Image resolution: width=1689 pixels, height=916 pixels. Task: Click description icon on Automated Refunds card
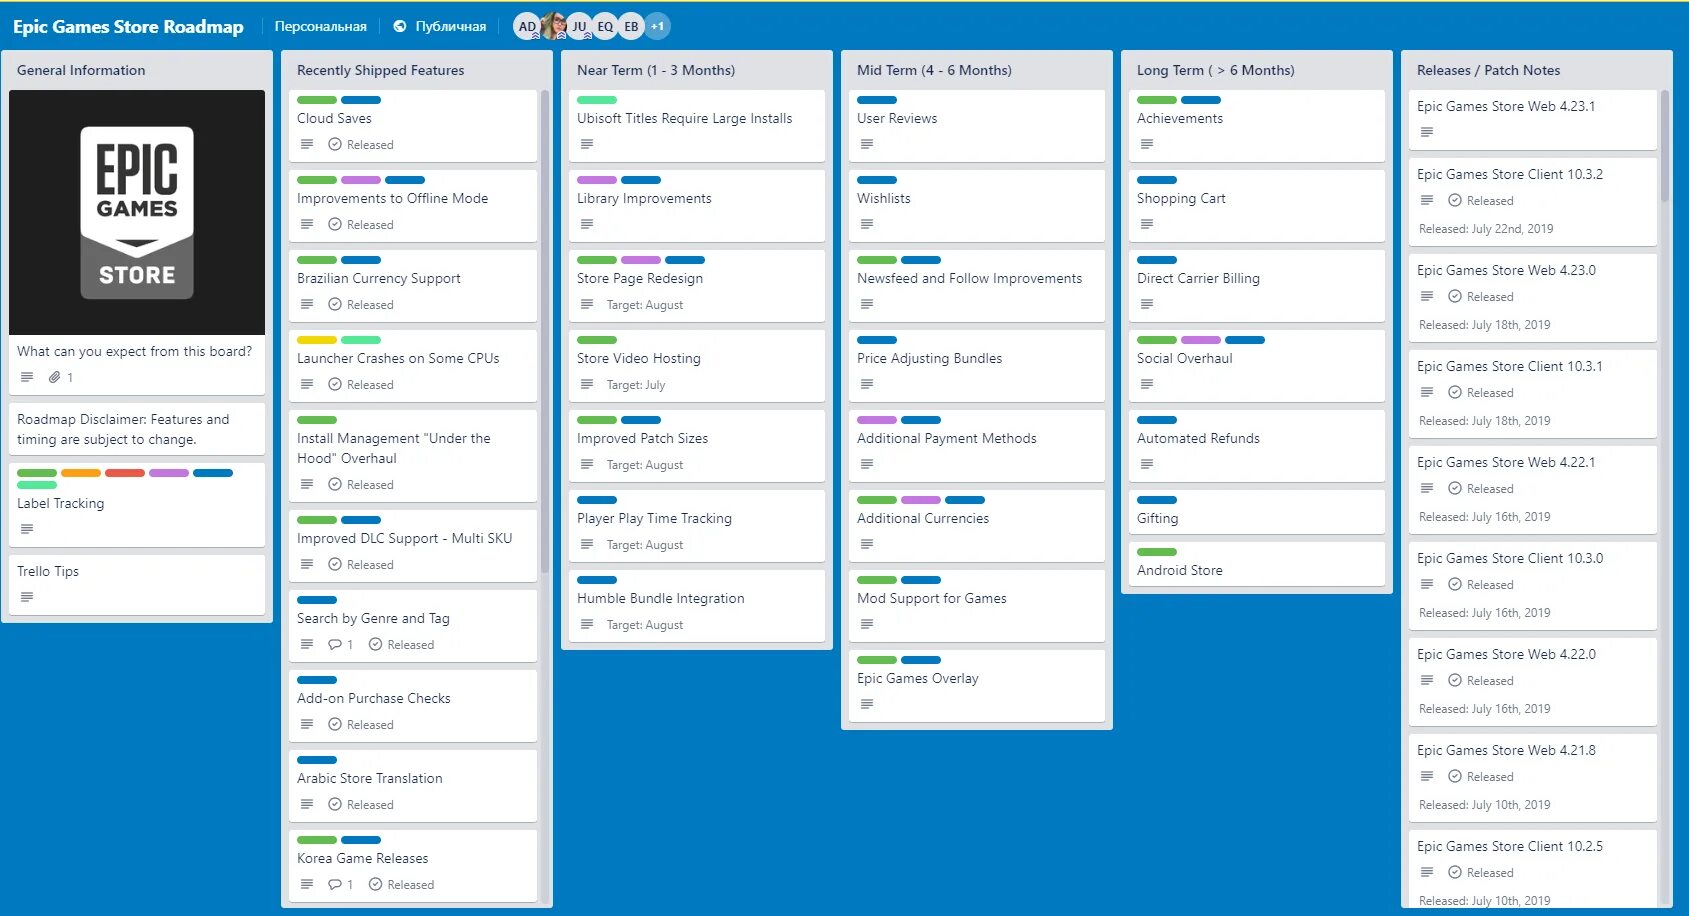tap(1147, 465)
